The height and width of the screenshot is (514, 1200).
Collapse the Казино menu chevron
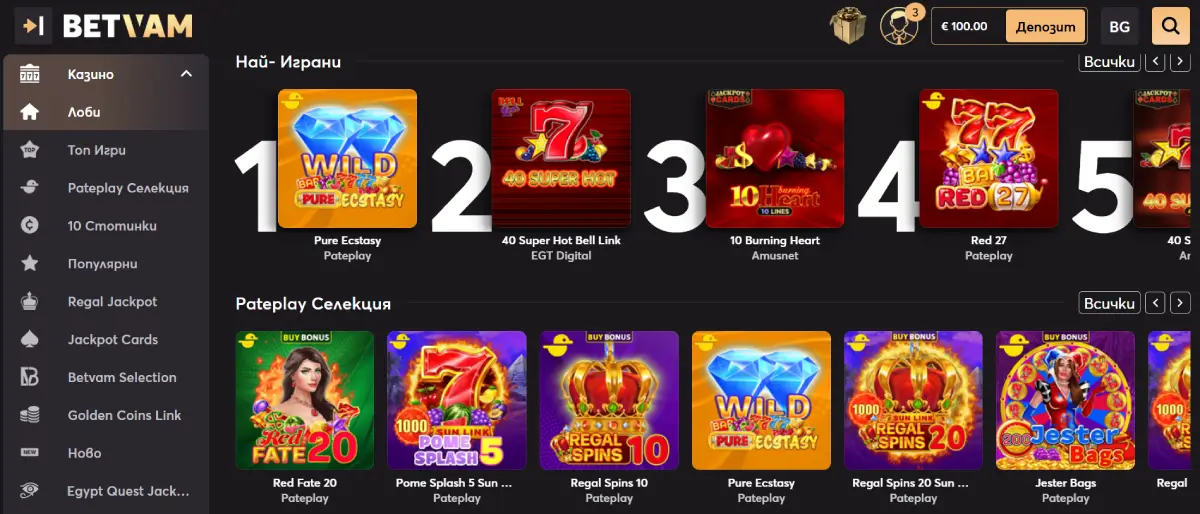186,74
